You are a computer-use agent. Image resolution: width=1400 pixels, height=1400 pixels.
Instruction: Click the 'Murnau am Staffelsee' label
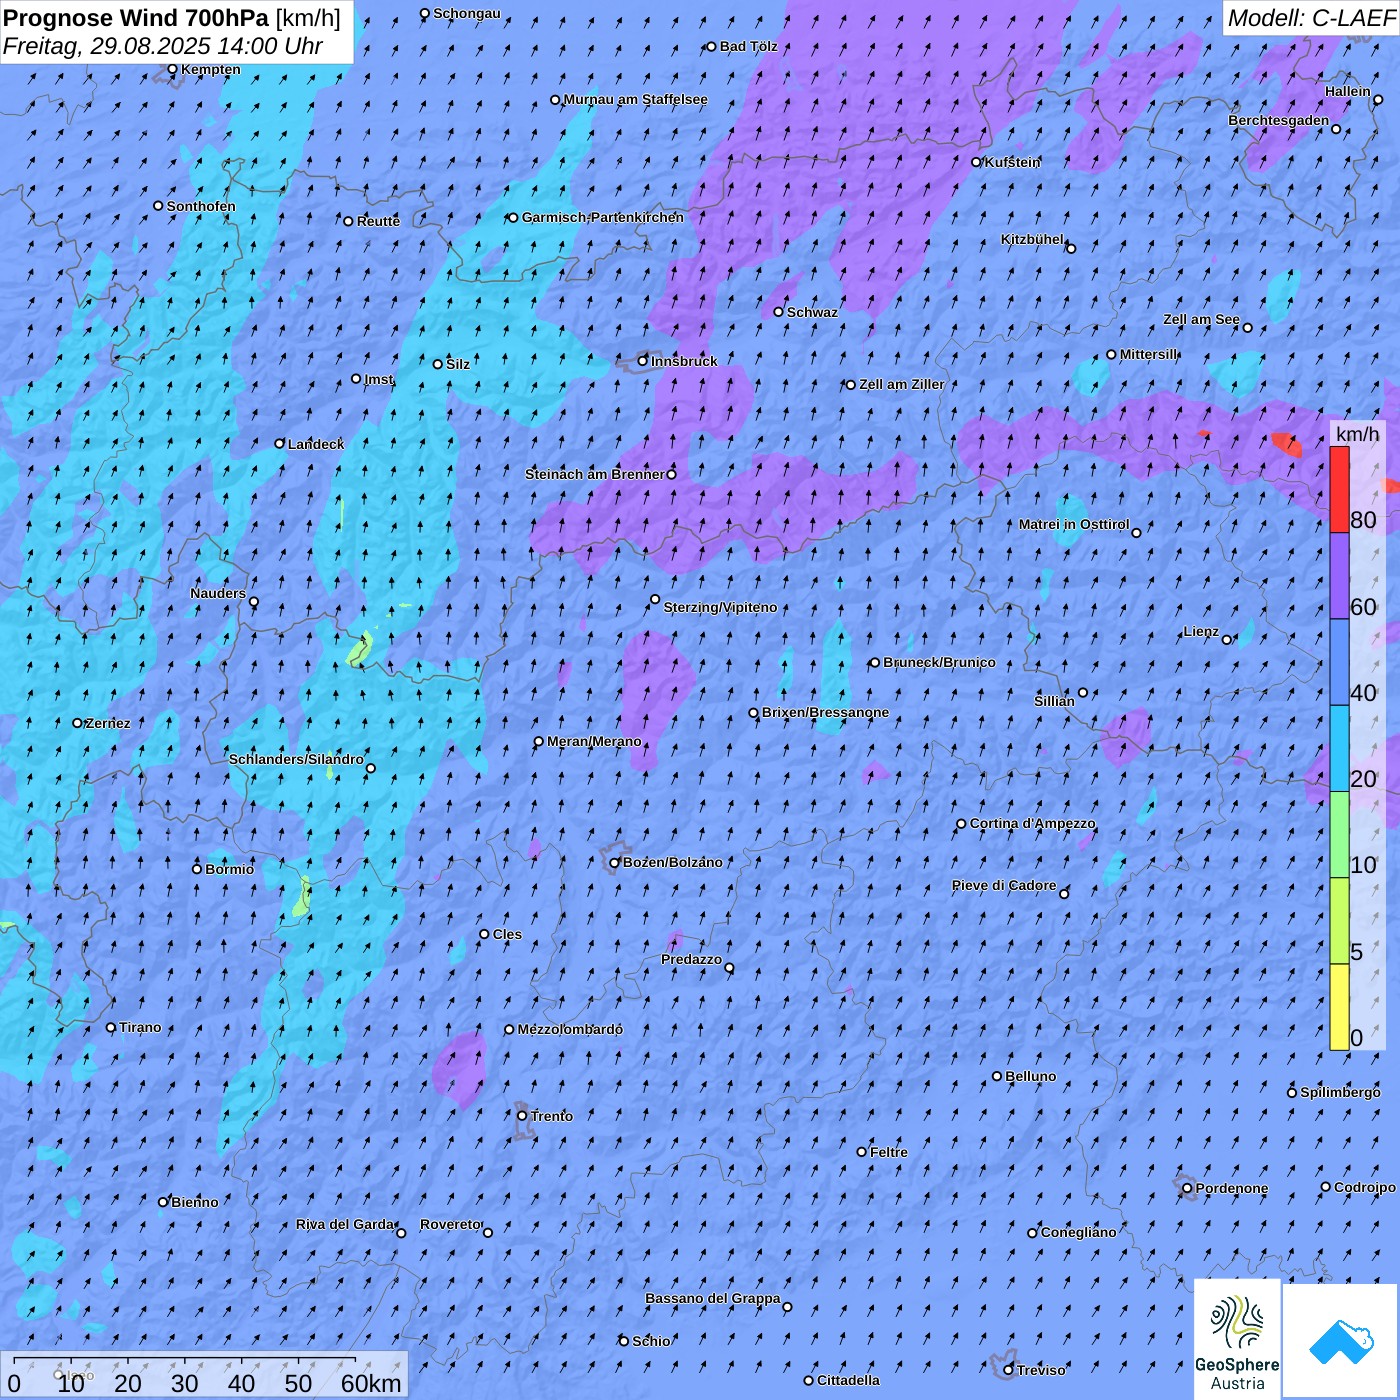(x=635, y=99)
